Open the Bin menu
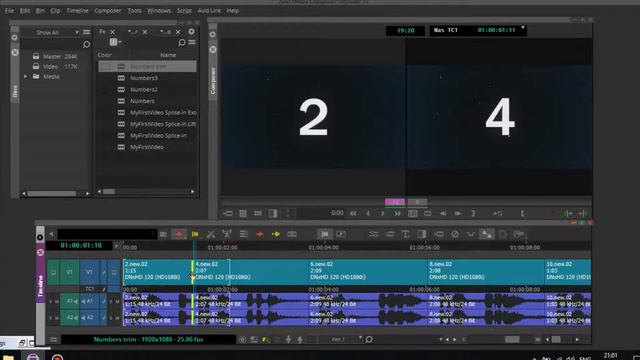Viewport: 640px width, 360px height. [40, 11]
